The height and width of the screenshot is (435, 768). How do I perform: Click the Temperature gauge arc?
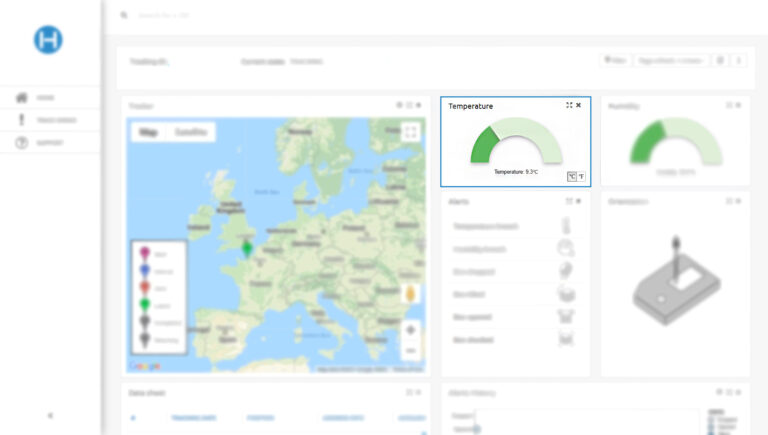(x=516, y=140)
